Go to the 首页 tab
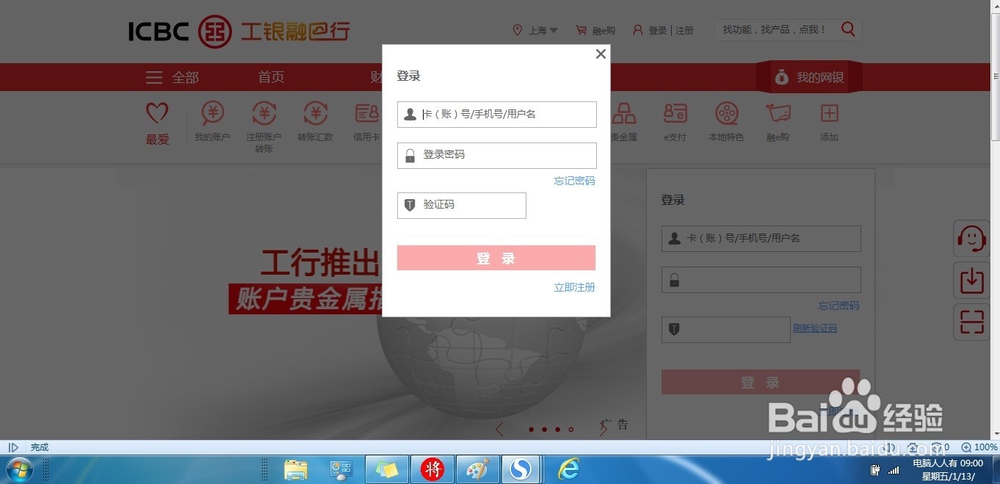 (271, 77)
